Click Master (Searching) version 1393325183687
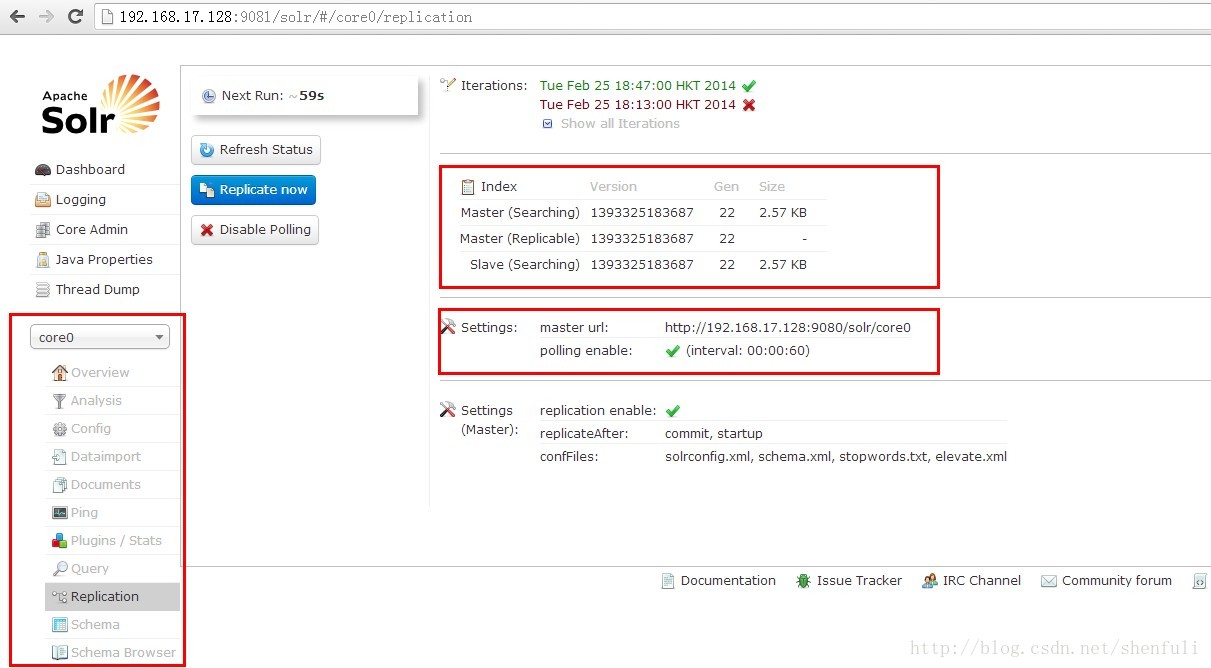Viewport: 1211px width, 668px height. (x=642, y=213)
